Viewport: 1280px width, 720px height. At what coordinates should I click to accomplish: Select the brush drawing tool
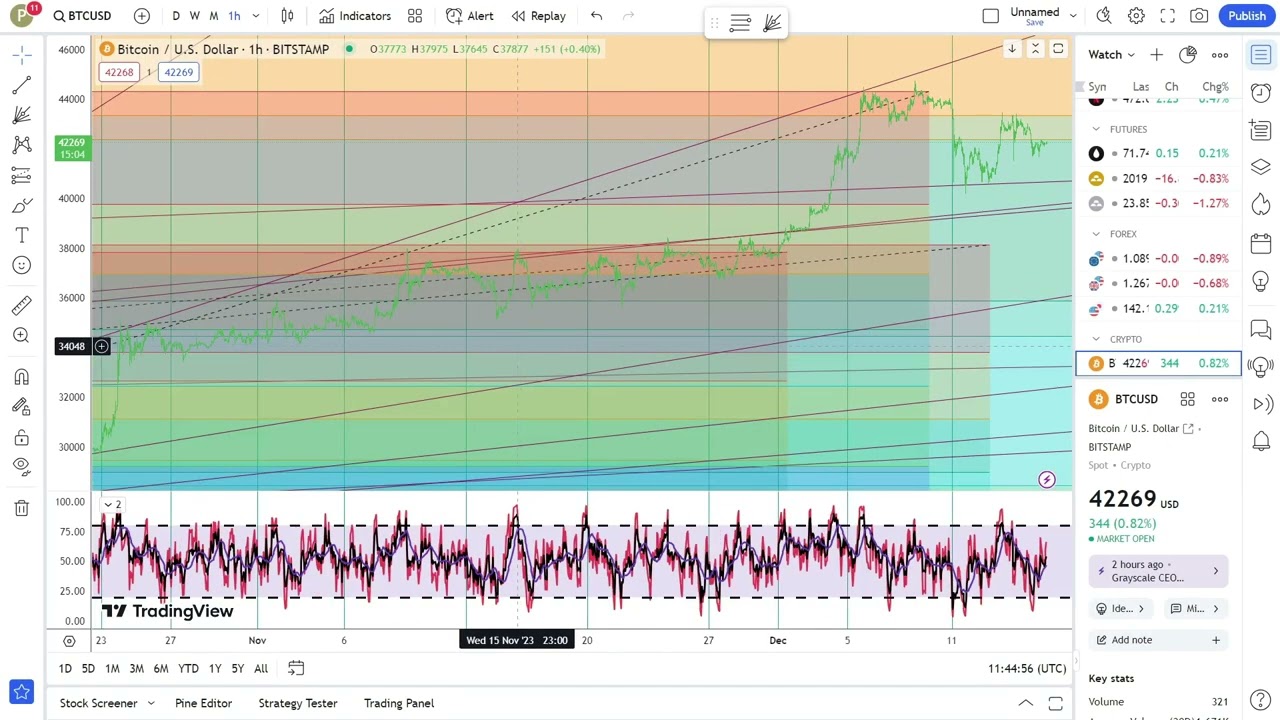pos(21,206)
